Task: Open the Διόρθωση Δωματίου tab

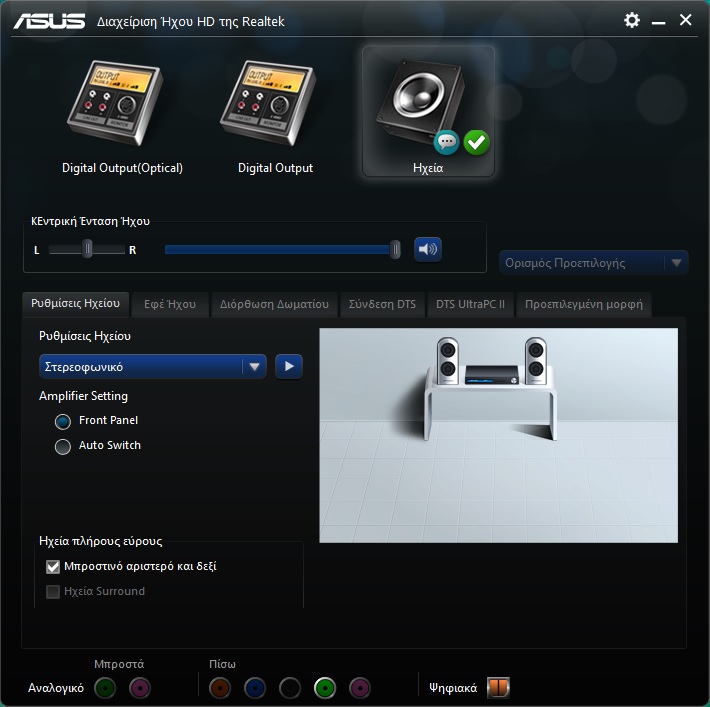Action: pos(274,304)
